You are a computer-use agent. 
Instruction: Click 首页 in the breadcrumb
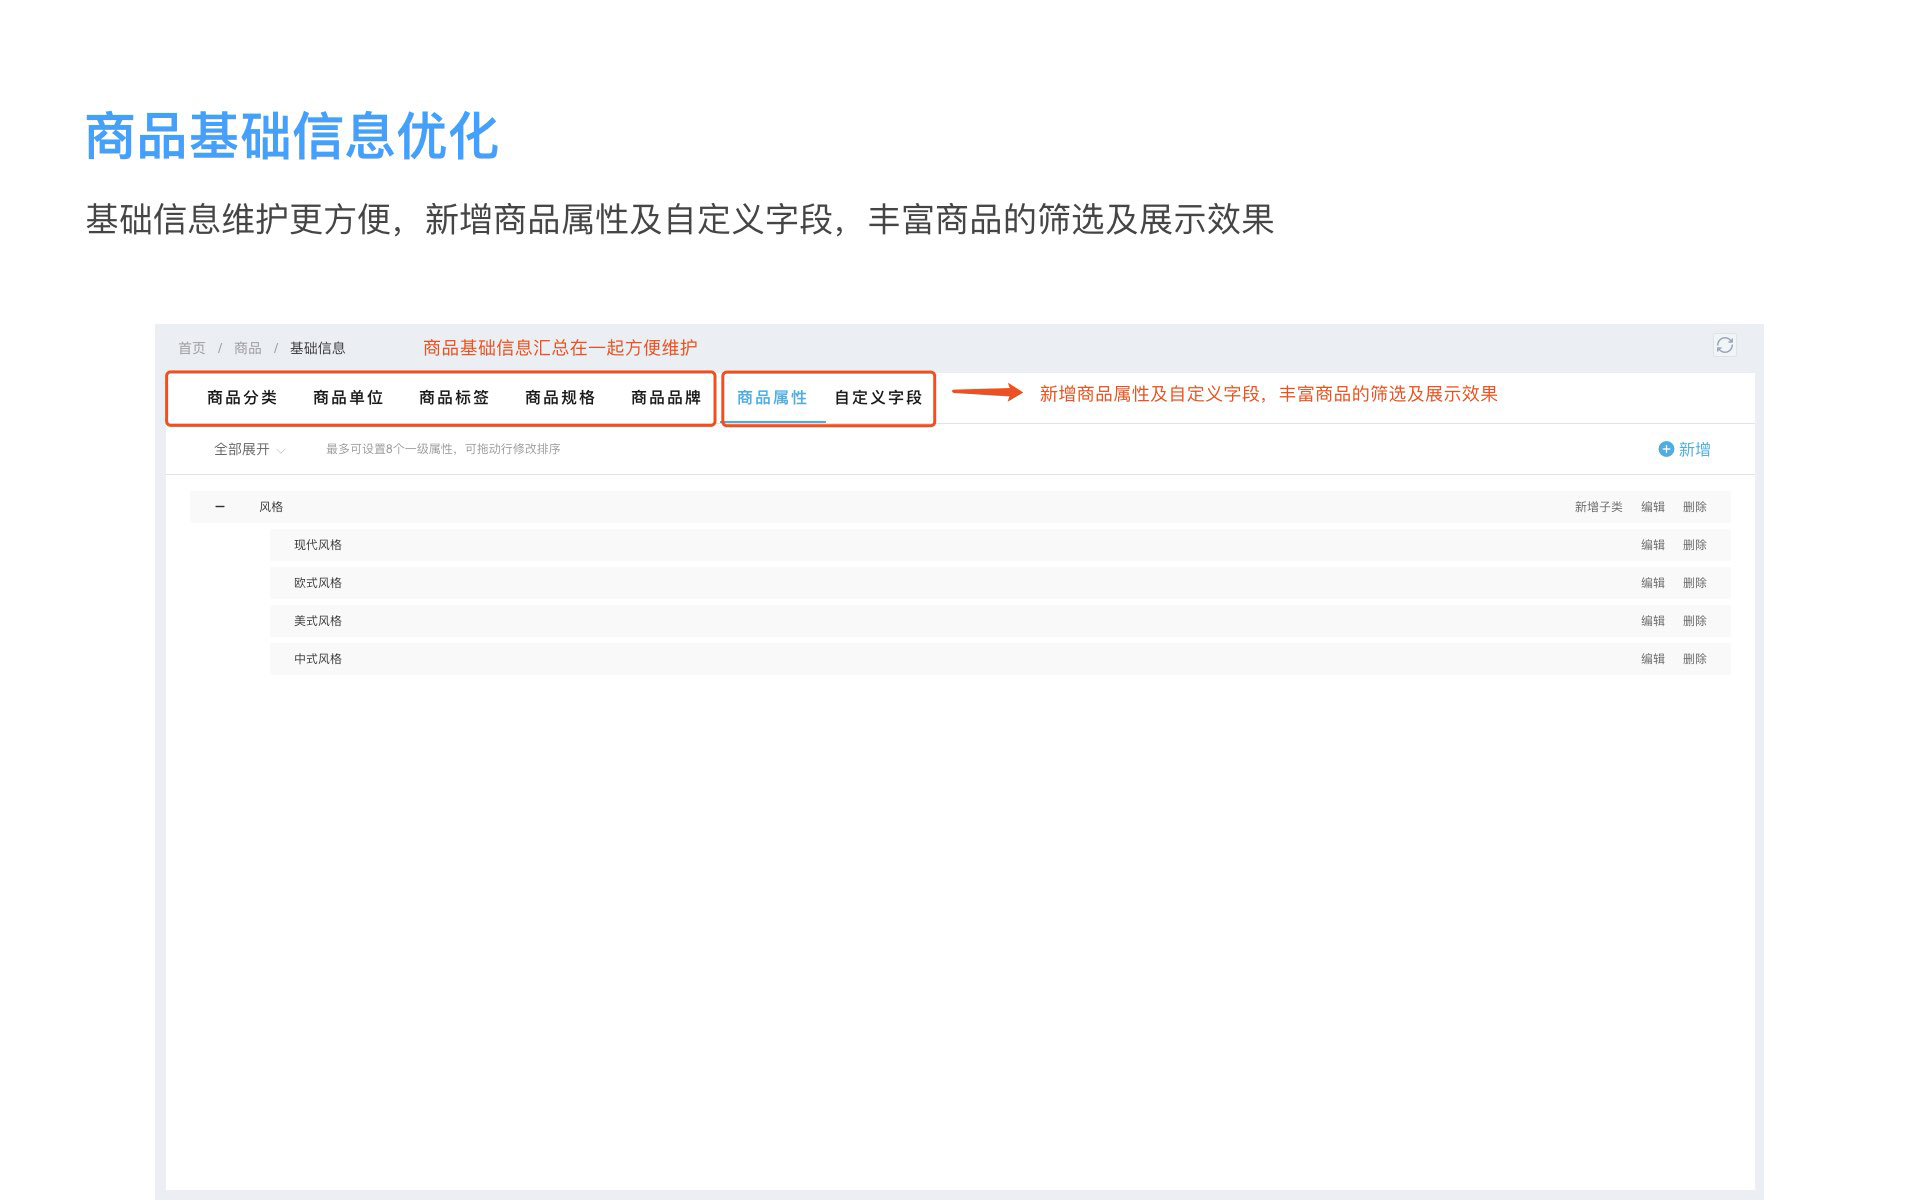tap(192, 348)
